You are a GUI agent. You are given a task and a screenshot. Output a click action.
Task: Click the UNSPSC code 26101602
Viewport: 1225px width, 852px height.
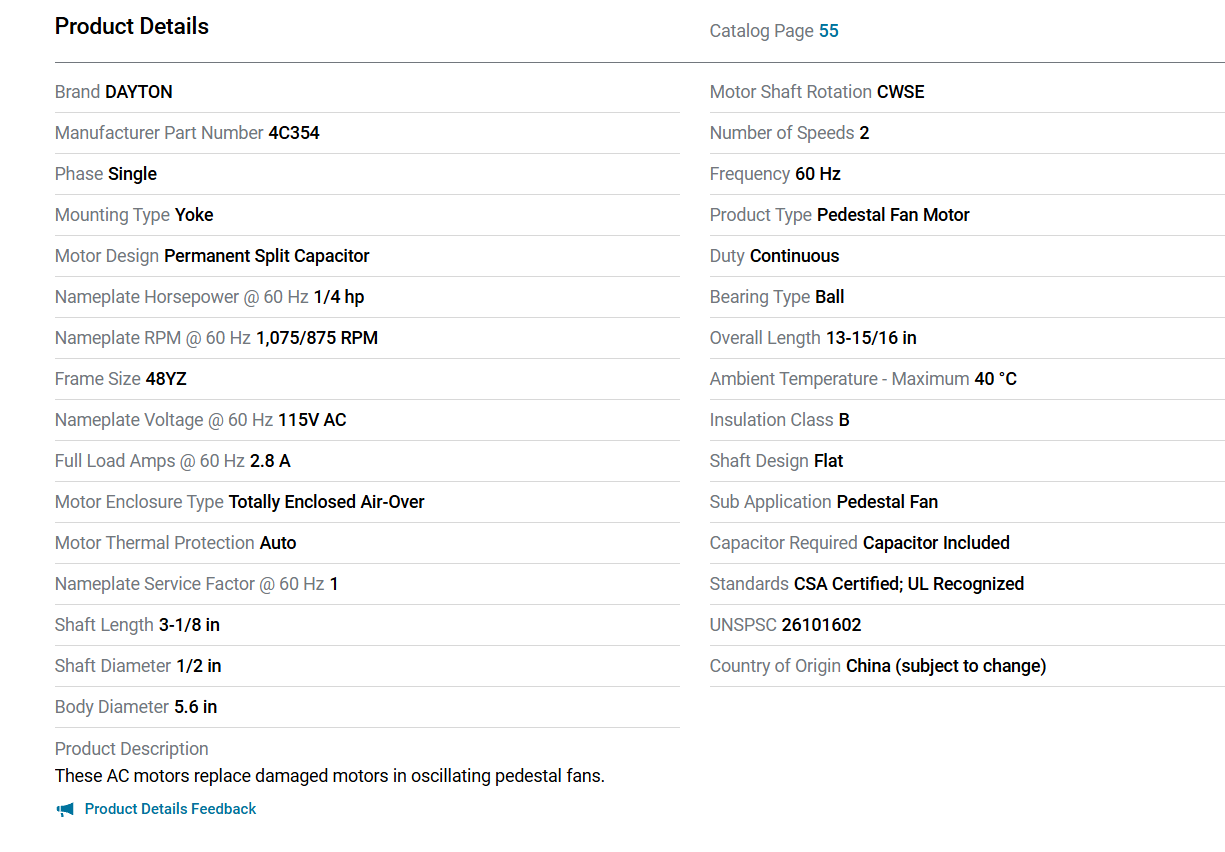pyautogui.click(x=821, y=625)
